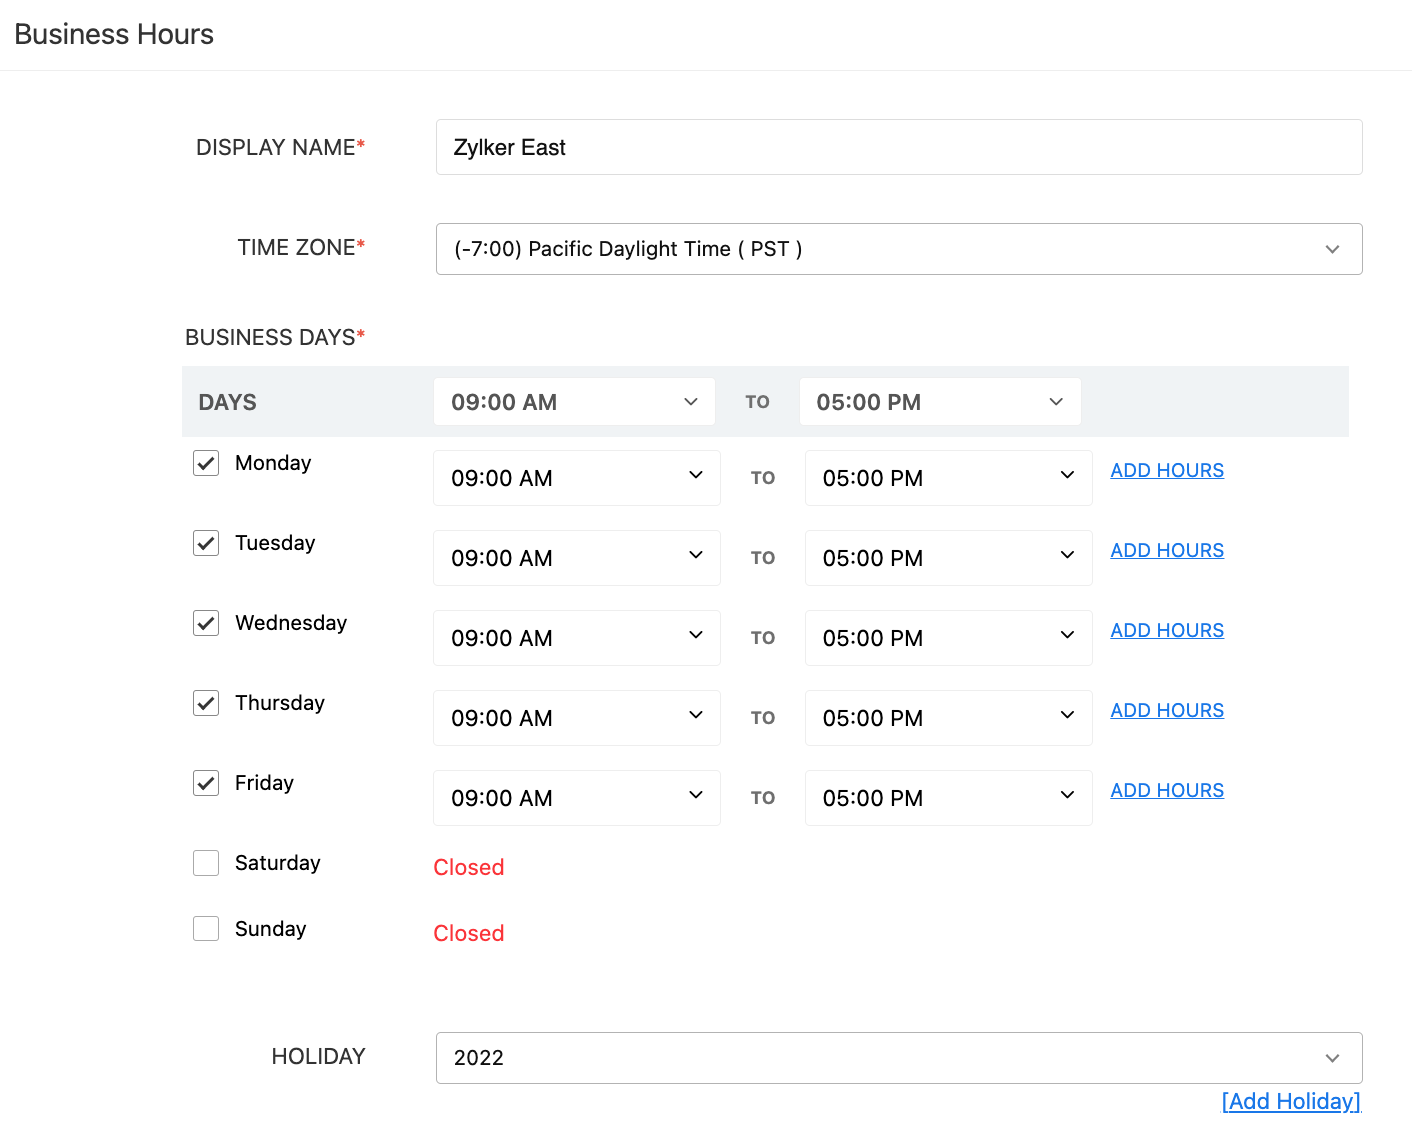Click Add Hours for Monday
This screenshot has height=1134, width=1412.
[1167, 470]
